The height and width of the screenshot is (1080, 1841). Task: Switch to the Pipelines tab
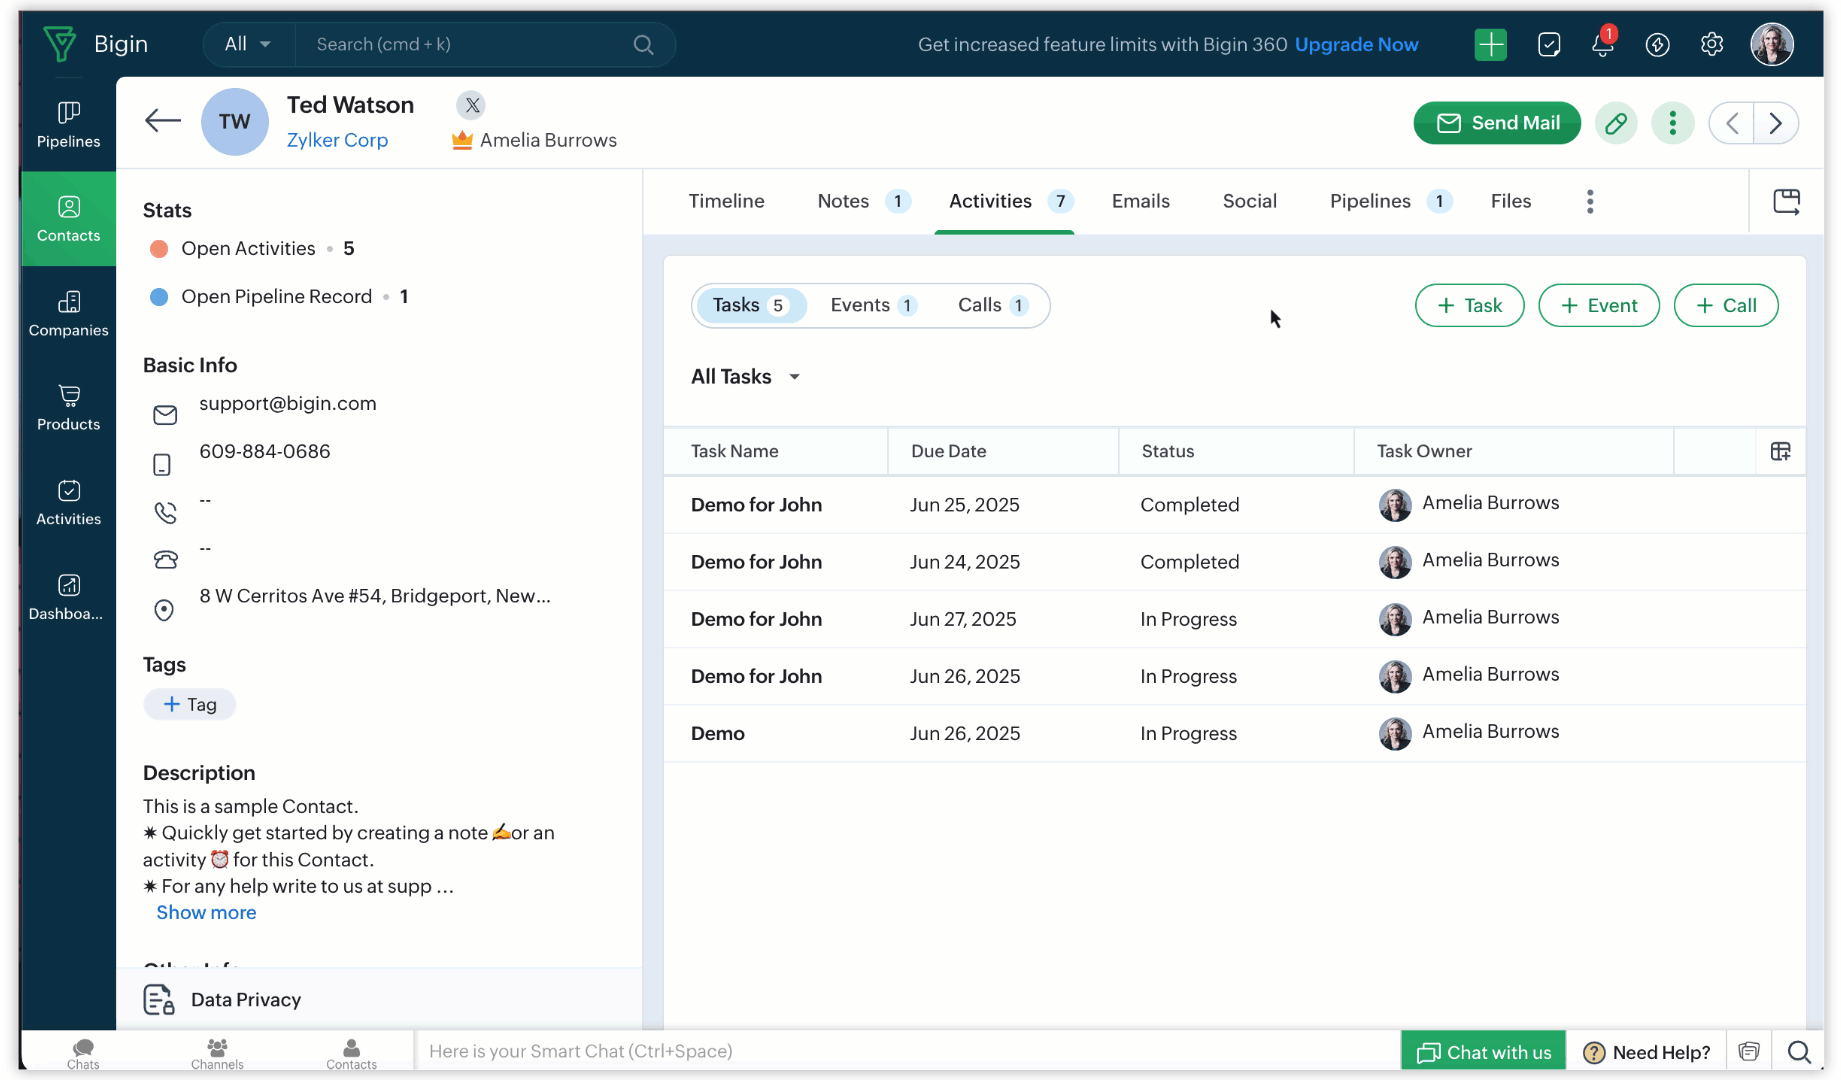point(1389,201)
